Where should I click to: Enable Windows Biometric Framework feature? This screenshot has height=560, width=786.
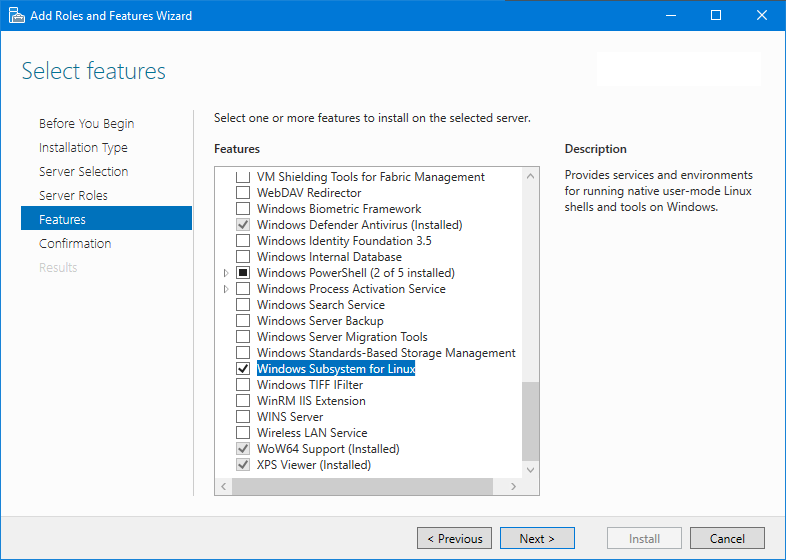point(242,209)
